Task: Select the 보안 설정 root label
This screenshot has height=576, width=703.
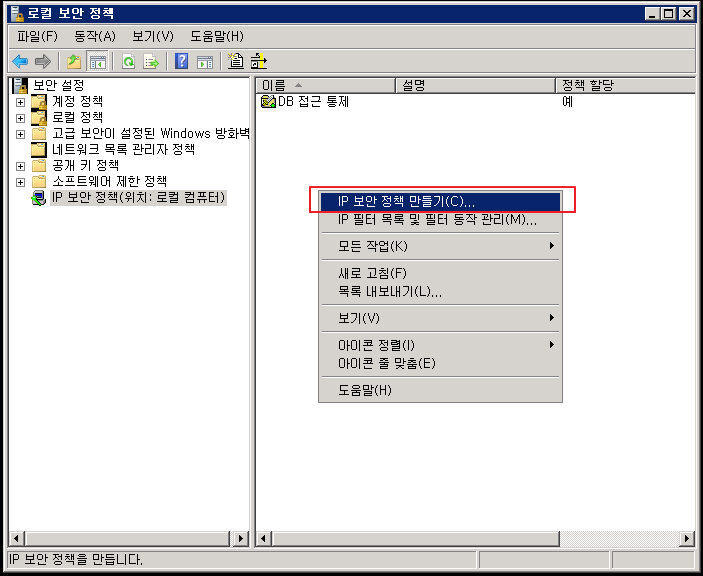Action: [59, 85]
